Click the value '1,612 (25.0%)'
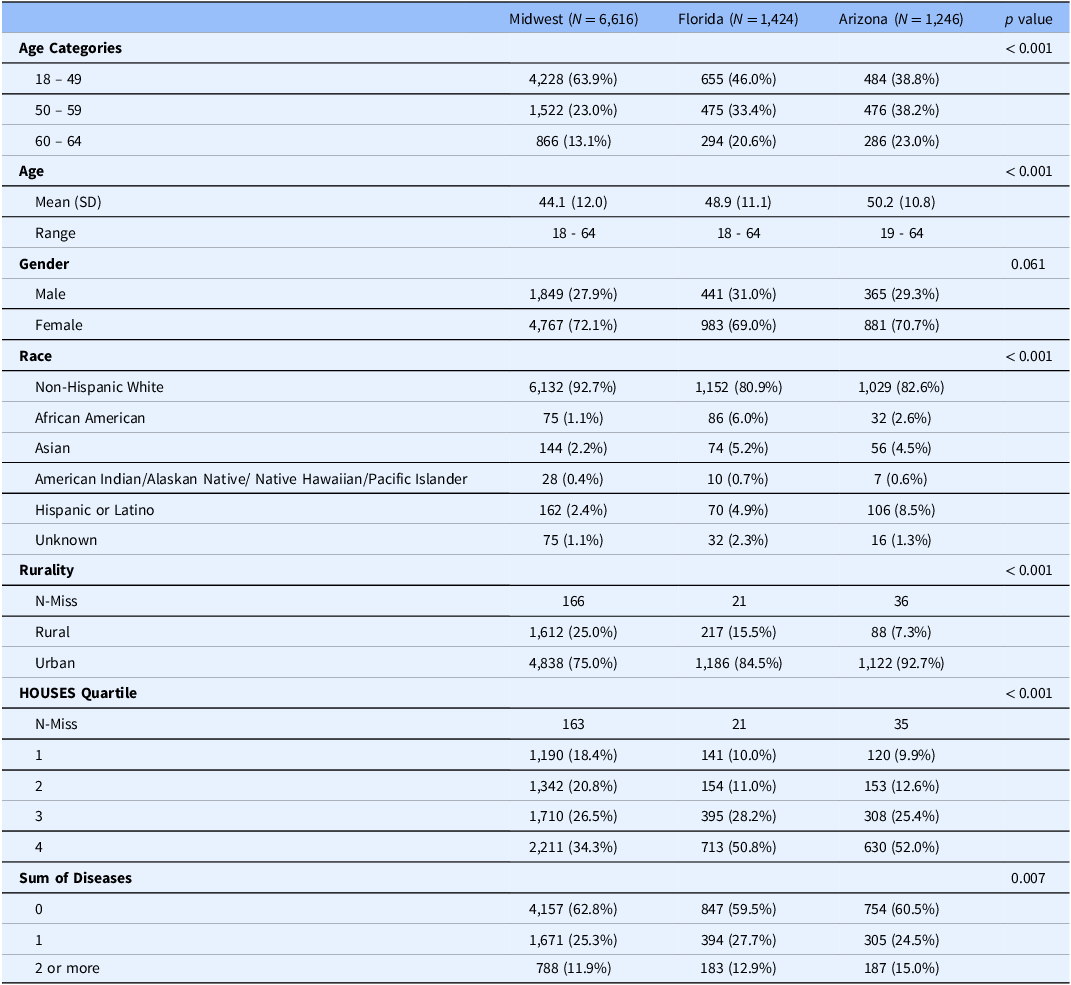This screenshot has width=1071, height=985. click(573, 632)
